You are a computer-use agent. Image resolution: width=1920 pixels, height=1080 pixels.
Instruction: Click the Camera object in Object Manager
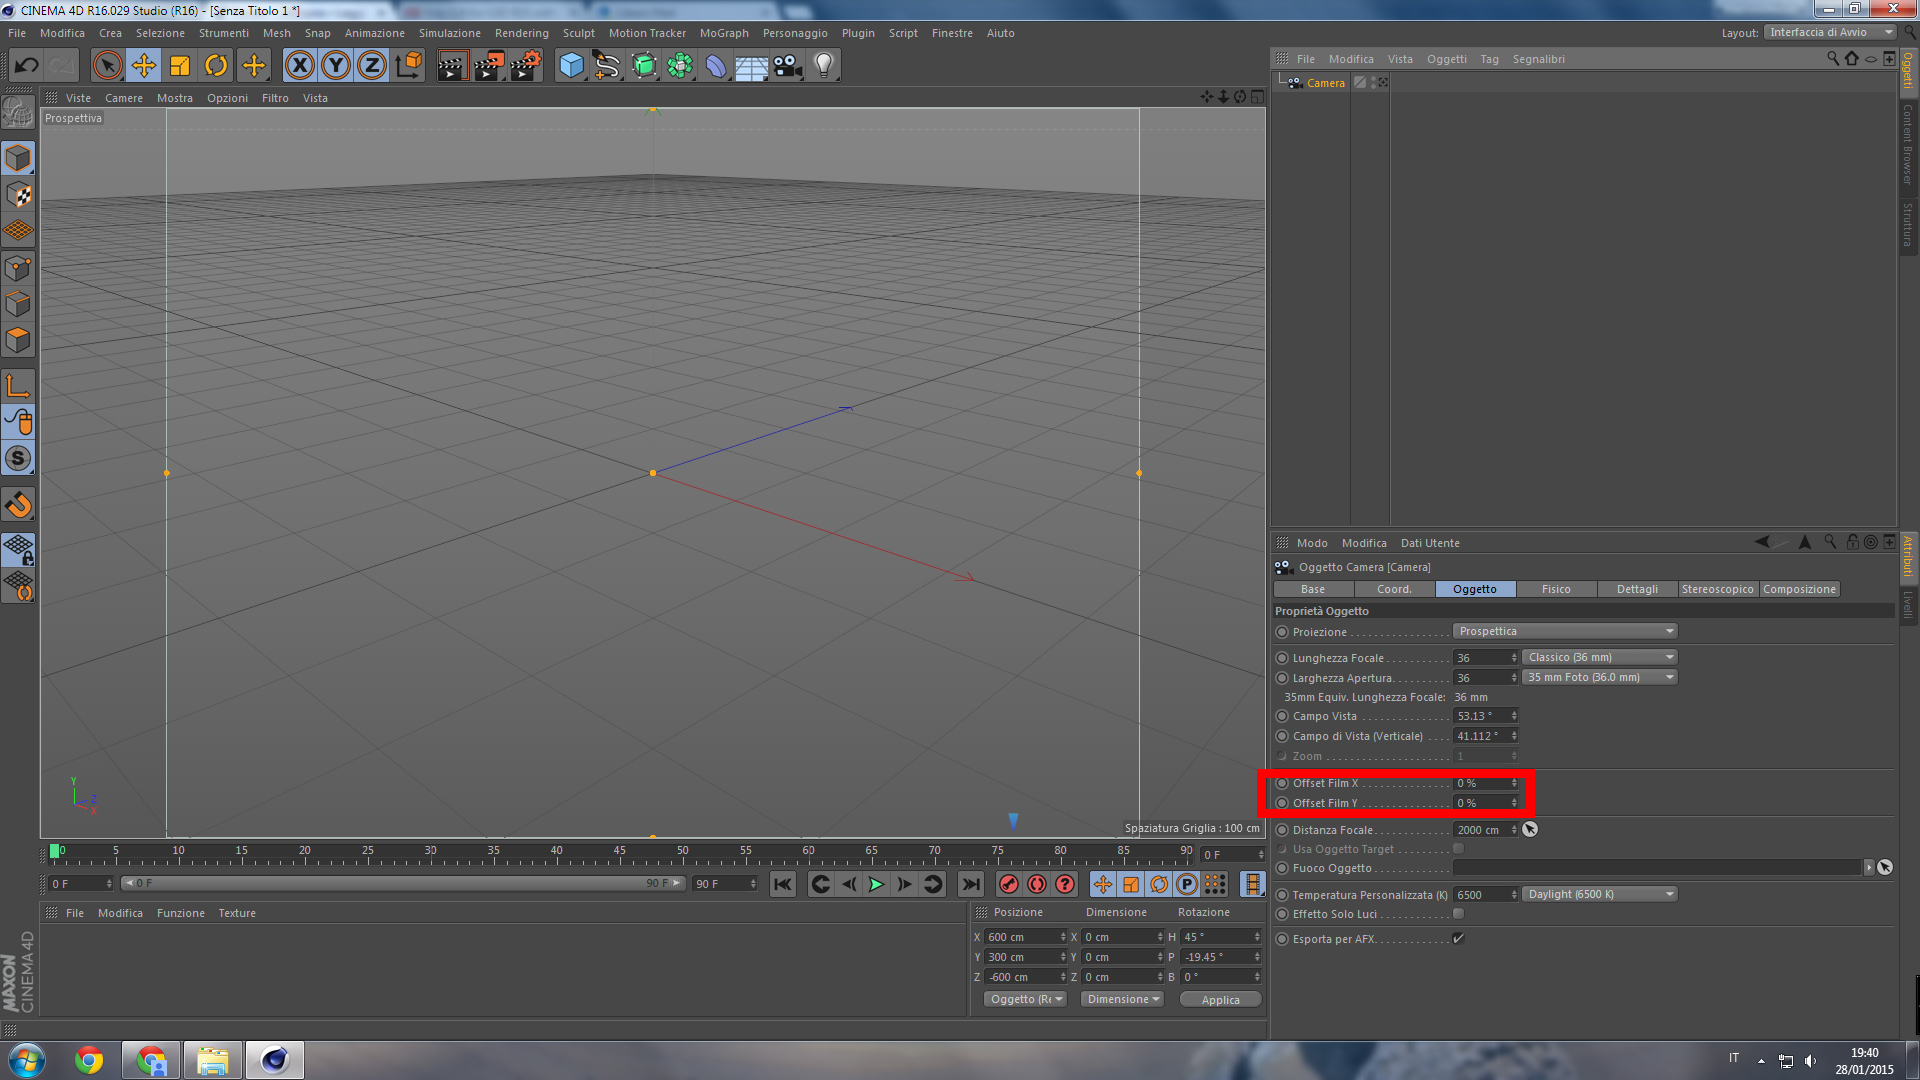point(1325,83)
